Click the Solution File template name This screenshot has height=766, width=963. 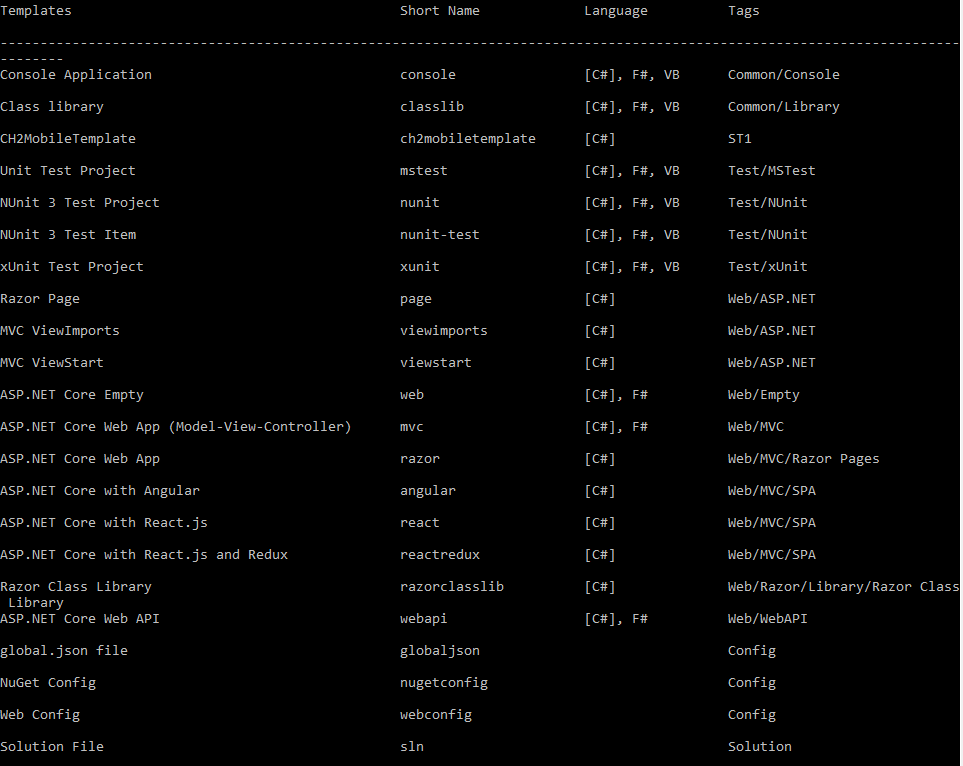pos(52,747)
